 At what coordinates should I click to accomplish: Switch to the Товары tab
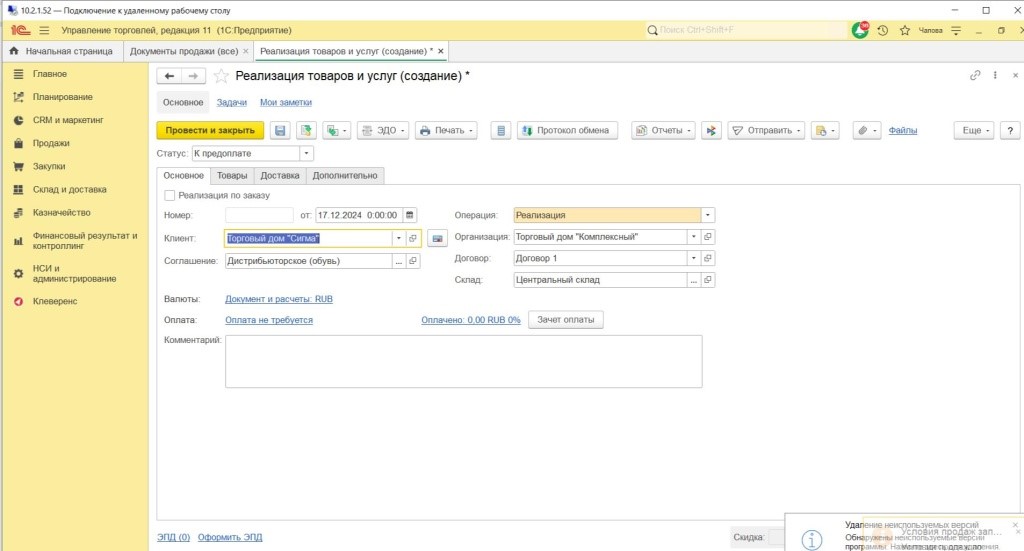(232, 176)
